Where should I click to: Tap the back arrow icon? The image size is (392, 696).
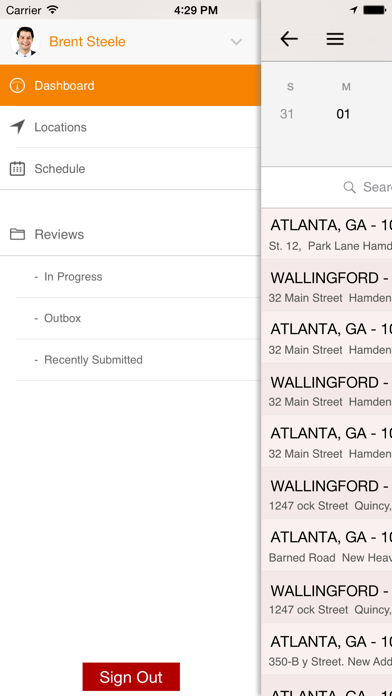(289, 40)
